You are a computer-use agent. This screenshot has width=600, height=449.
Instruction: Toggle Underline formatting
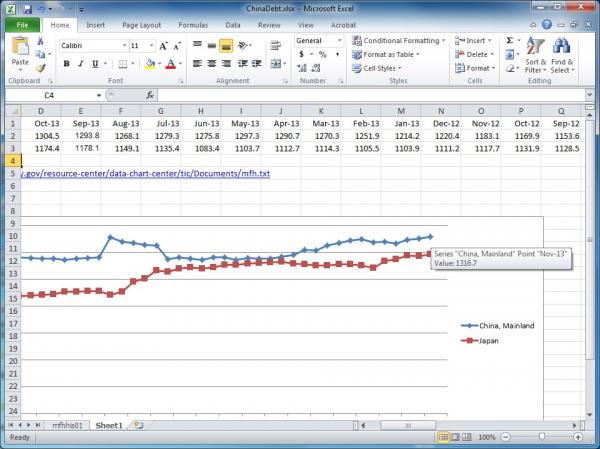(x=96, y=64)
